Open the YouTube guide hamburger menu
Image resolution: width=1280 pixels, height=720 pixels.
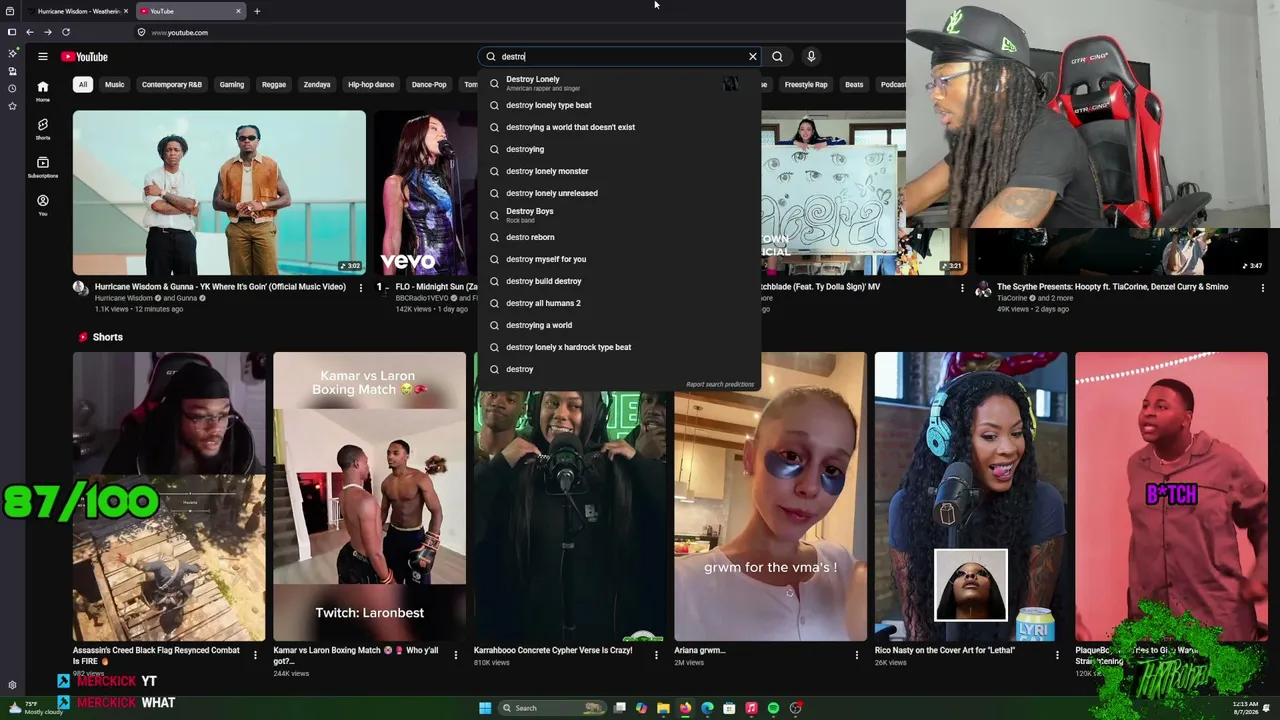pos(43,57)
